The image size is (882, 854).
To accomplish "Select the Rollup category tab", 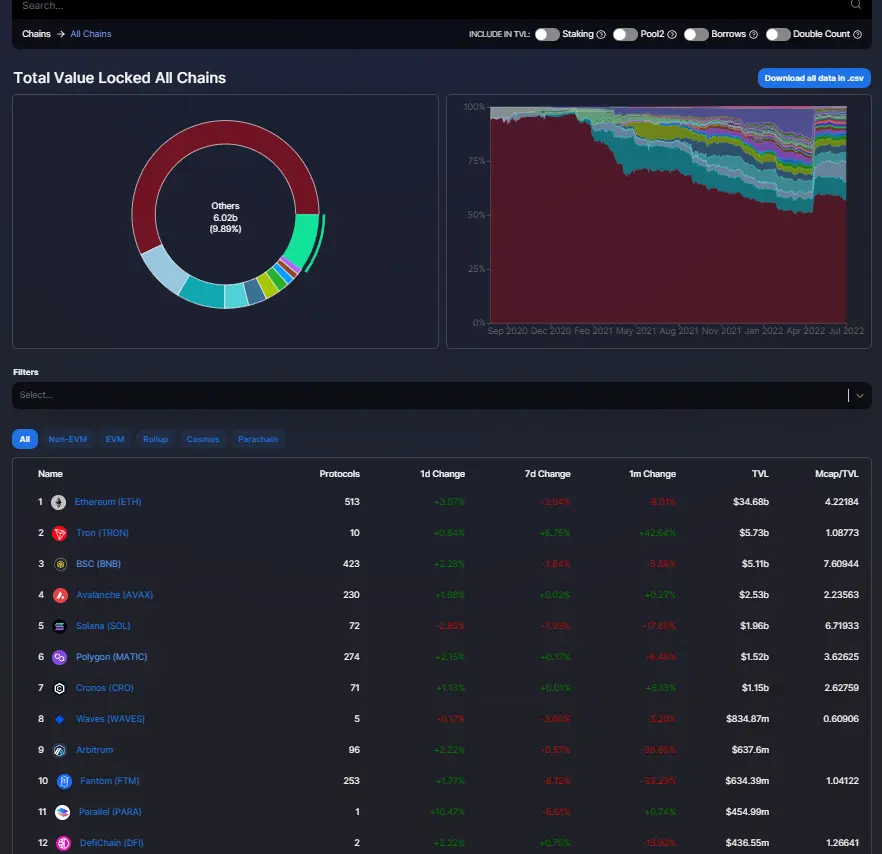I will (155, 439).
